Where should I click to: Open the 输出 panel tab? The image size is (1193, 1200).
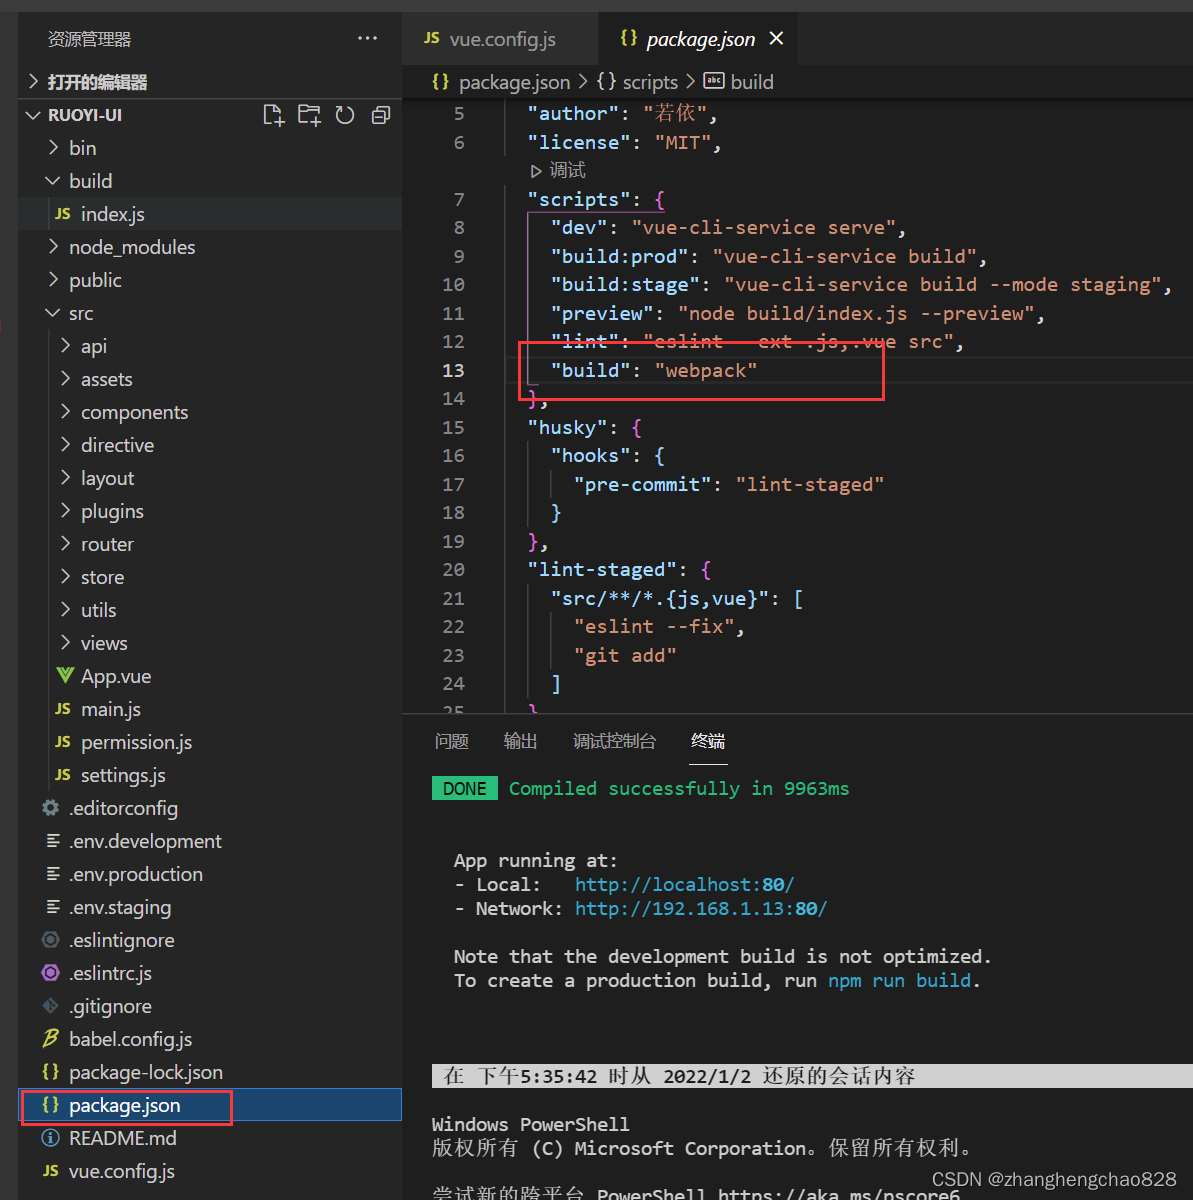[520, 741]
